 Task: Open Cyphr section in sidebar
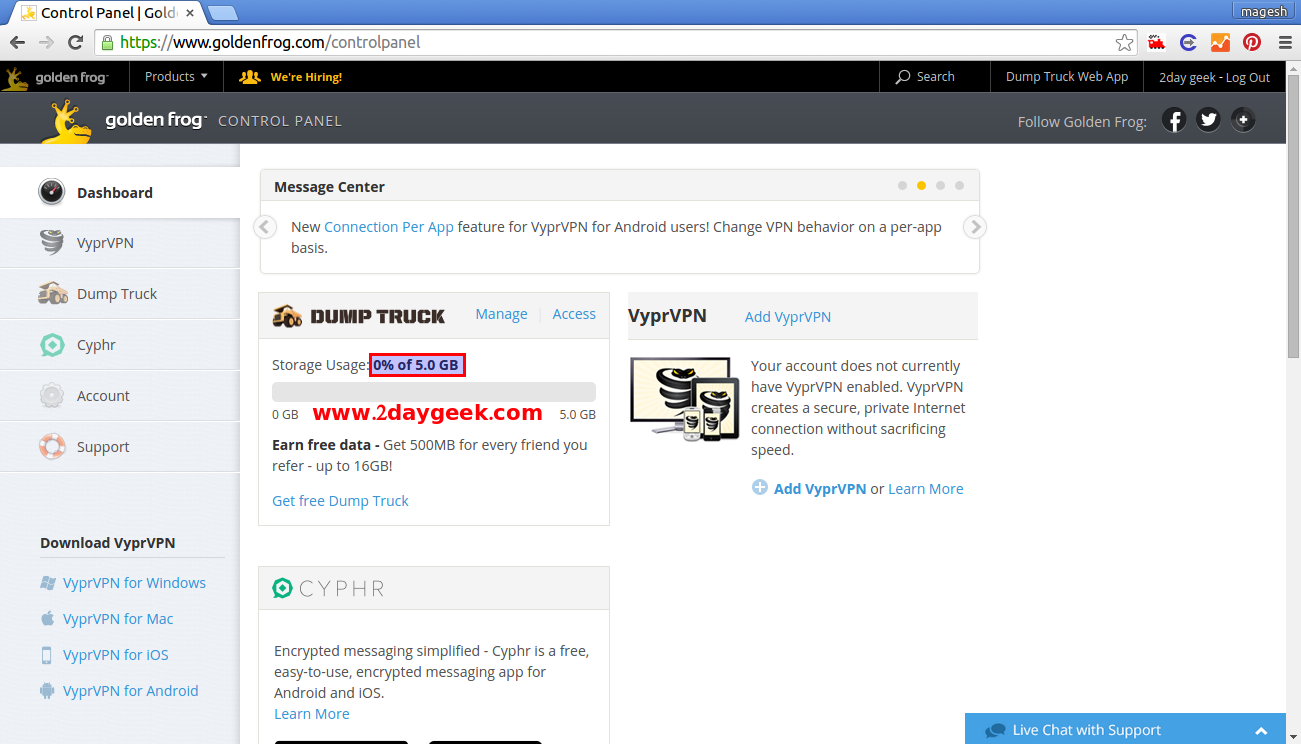[x=120, y=345]
